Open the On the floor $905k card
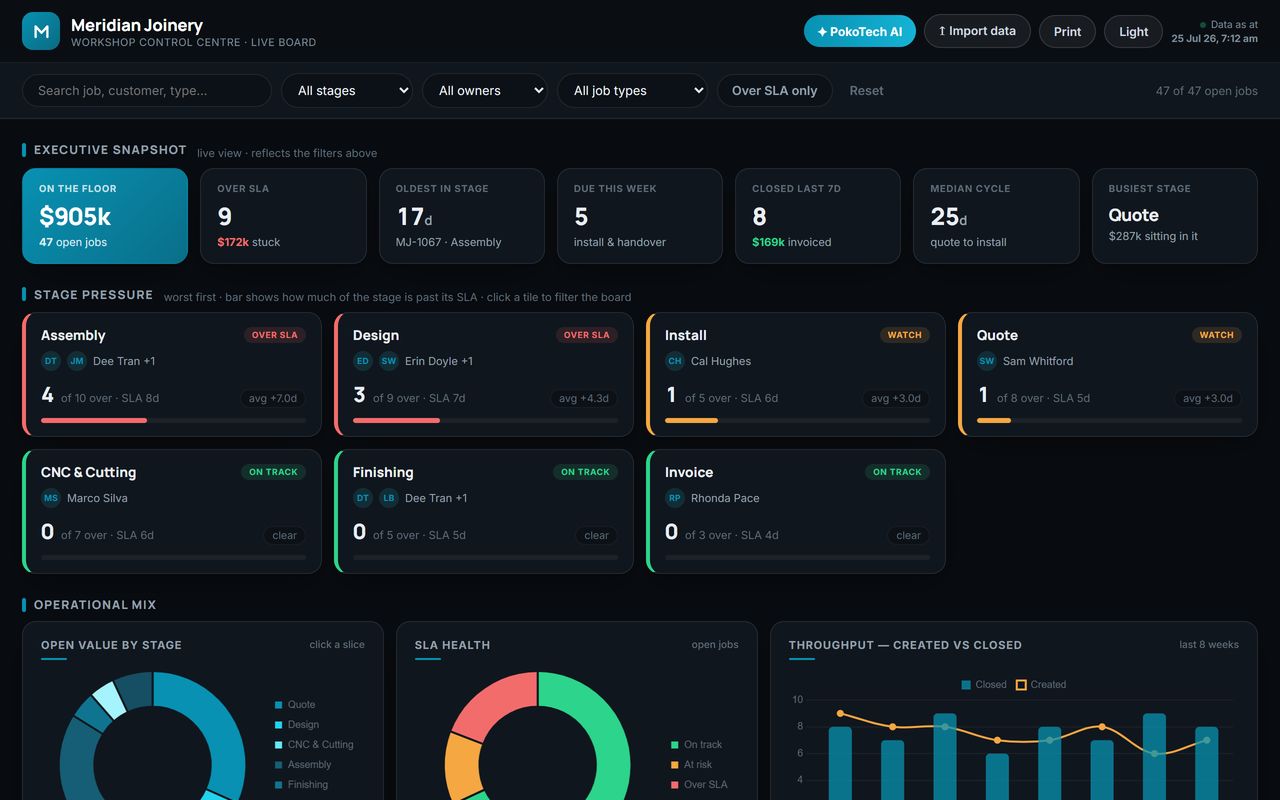This screenshot has height=800, width=1280. pyautogui.click(x=105, y=216)
